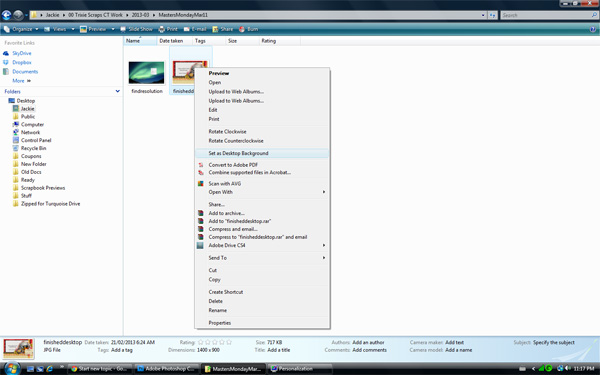Screen dimensions: 600x375
Task: Select Copy in the context menu
Action: click(x=262, y=280)
